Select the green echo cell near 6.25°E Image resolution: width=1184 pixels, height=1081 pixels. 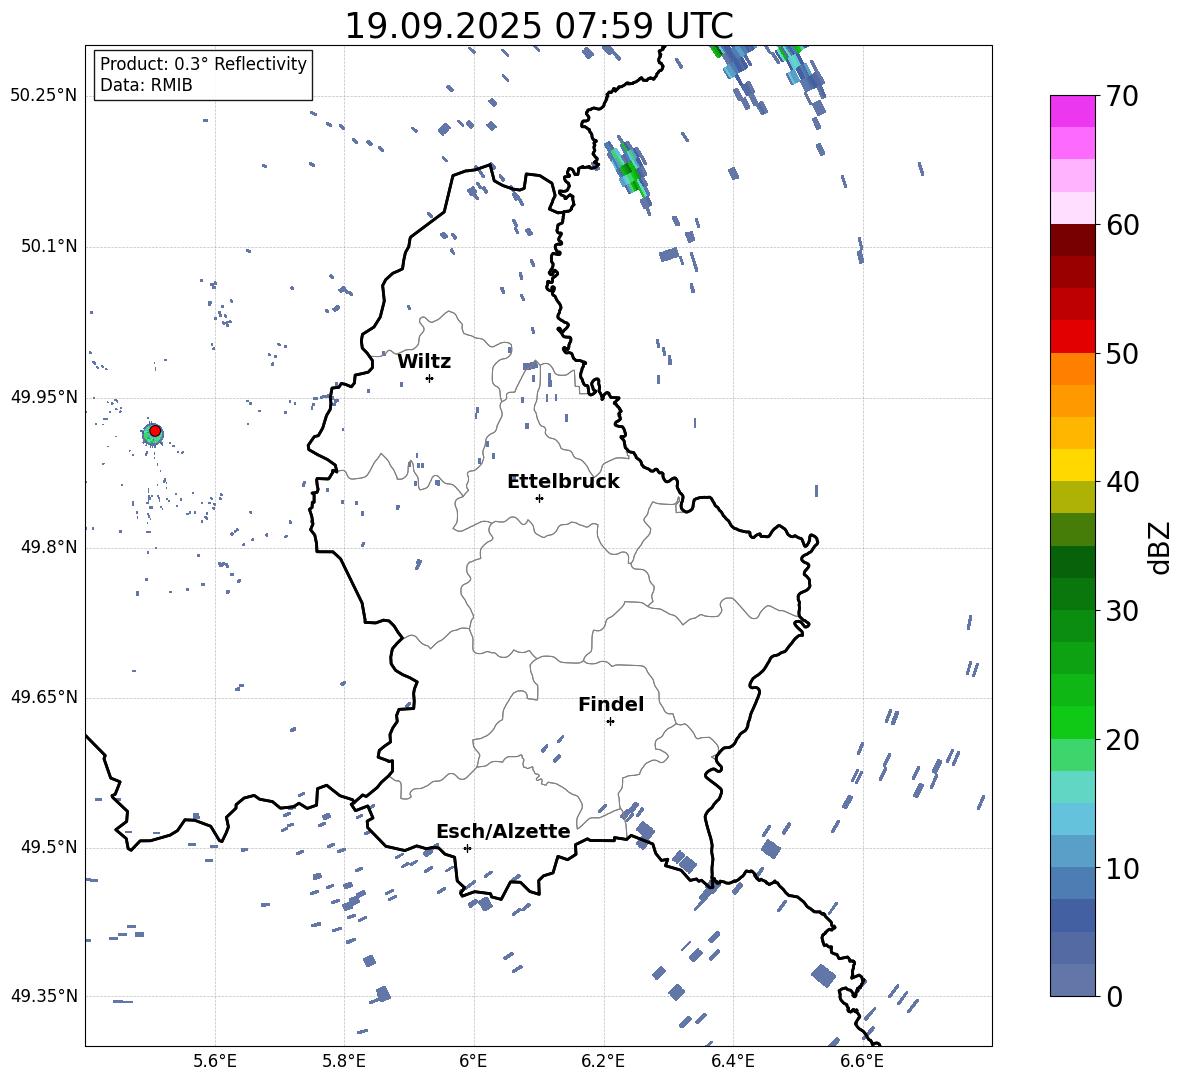coord(629,168)
